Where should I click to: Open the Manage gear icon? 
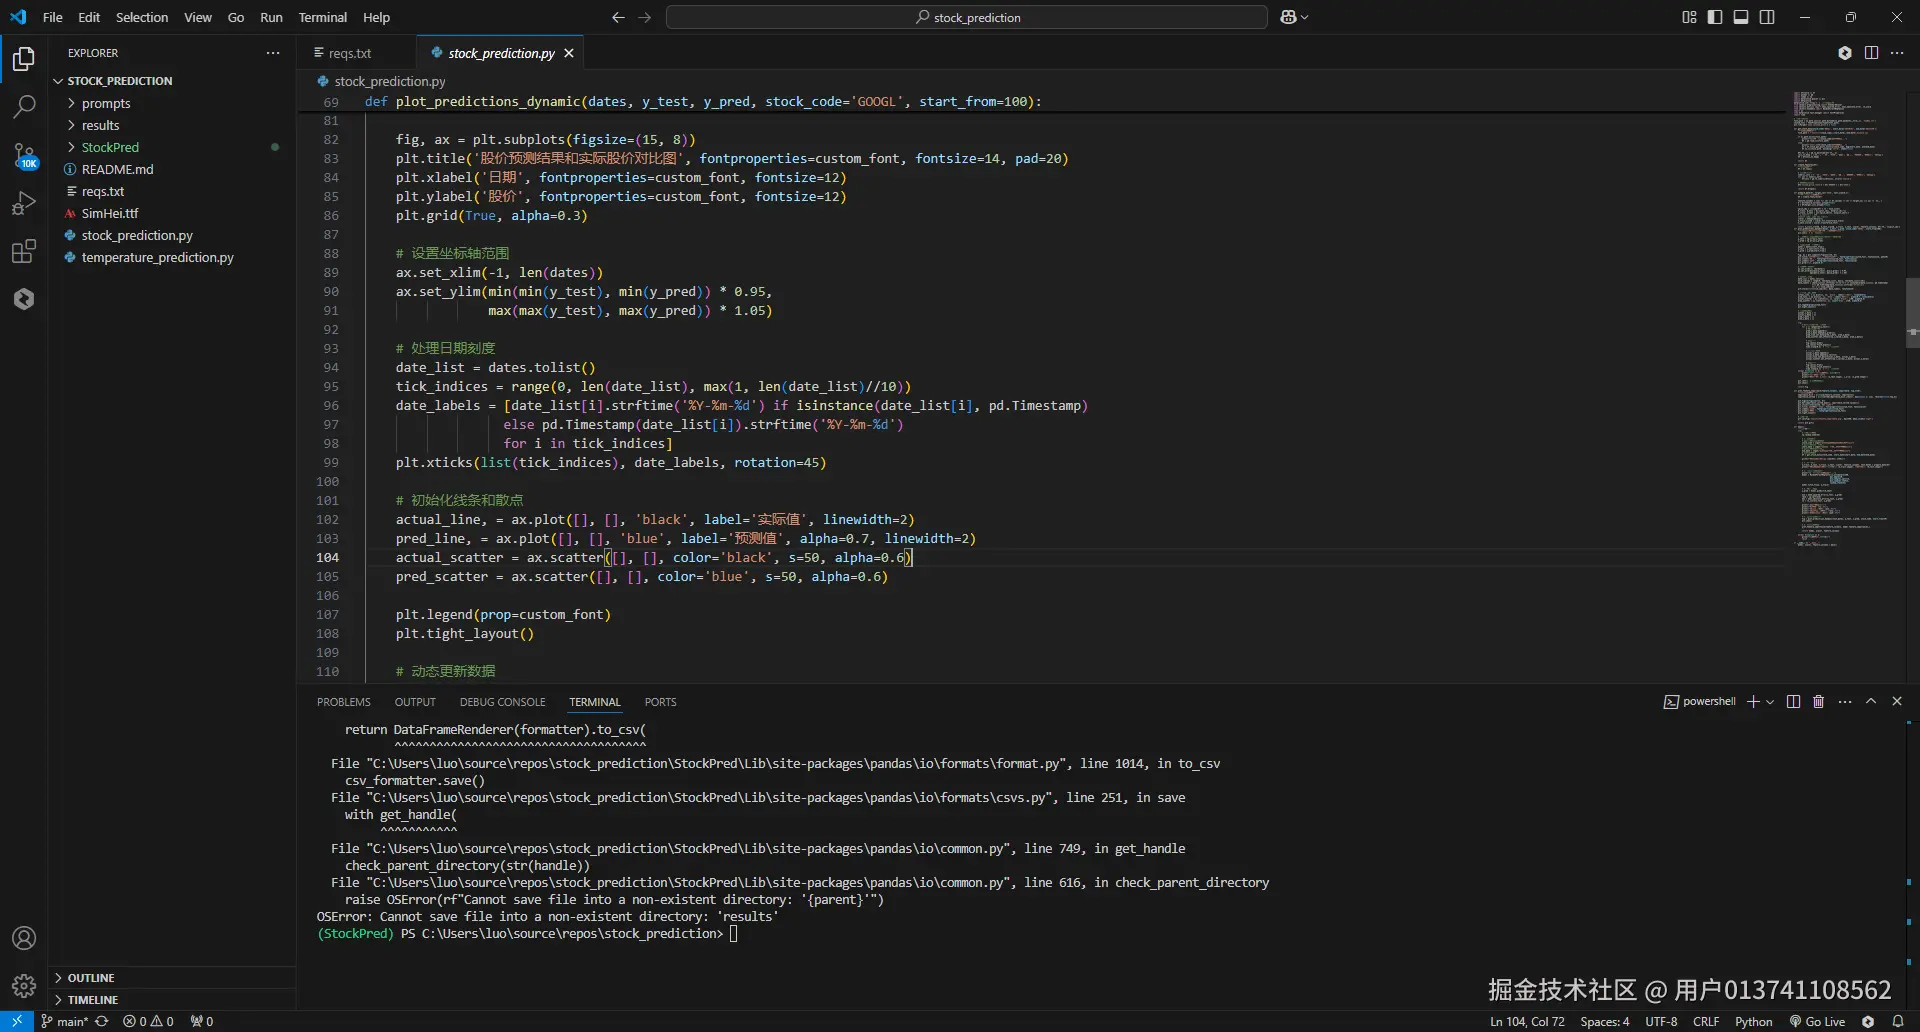tap(24, 986)
